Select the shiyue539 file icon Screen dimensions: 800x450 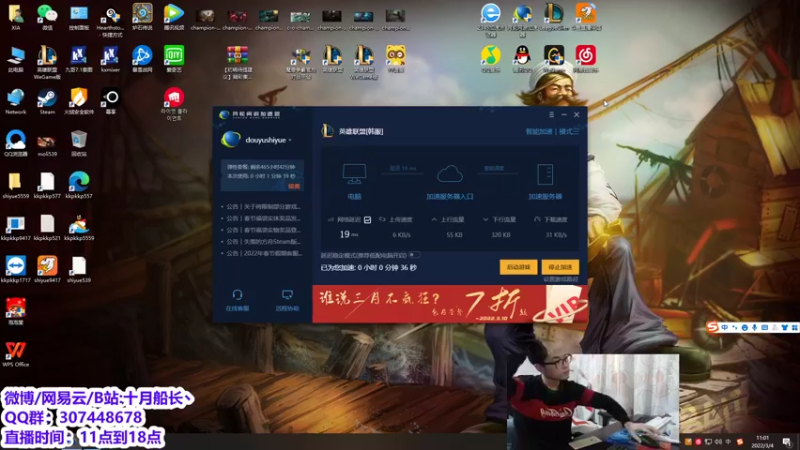(x=79, y=269)
